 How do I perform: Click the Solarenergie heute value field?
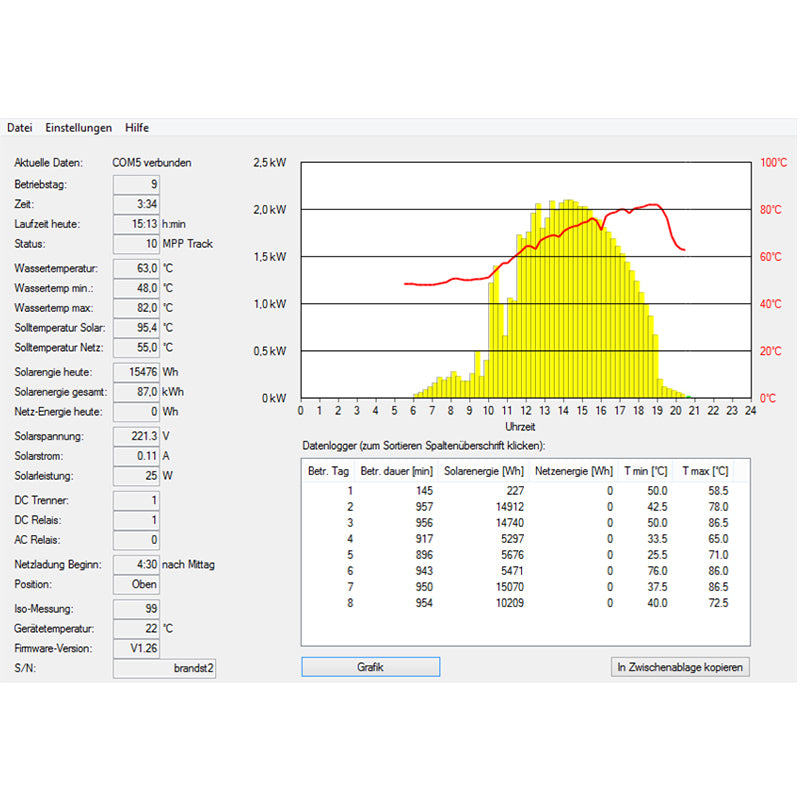point(136,372)
